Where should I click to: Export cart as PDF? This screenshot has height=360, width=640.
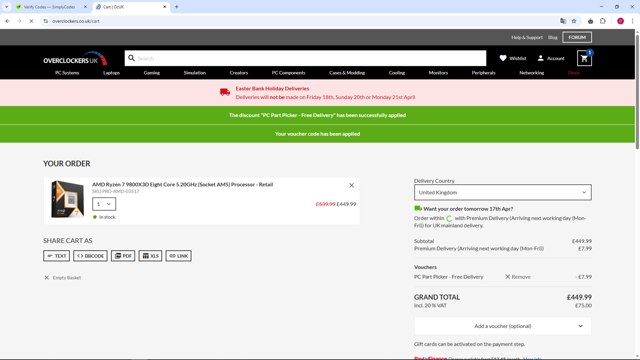click(123, 256)
